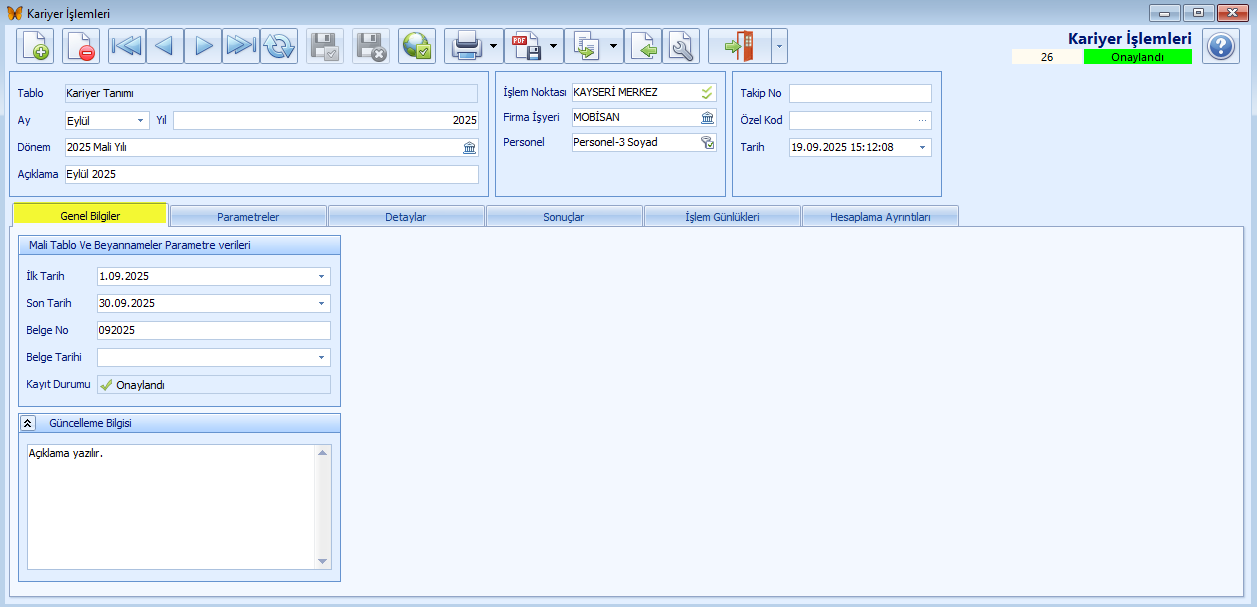Open the Hesaplama Ayrıntıları tab
The height and width of the screenshot is (607, 1257).
point(880,216)
